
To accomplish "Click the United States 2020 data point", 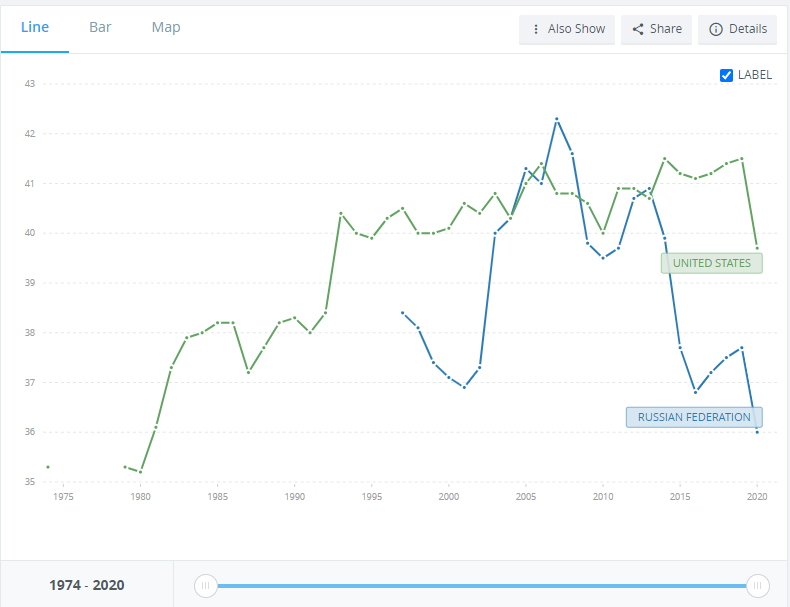I will (x=757, y=248).
